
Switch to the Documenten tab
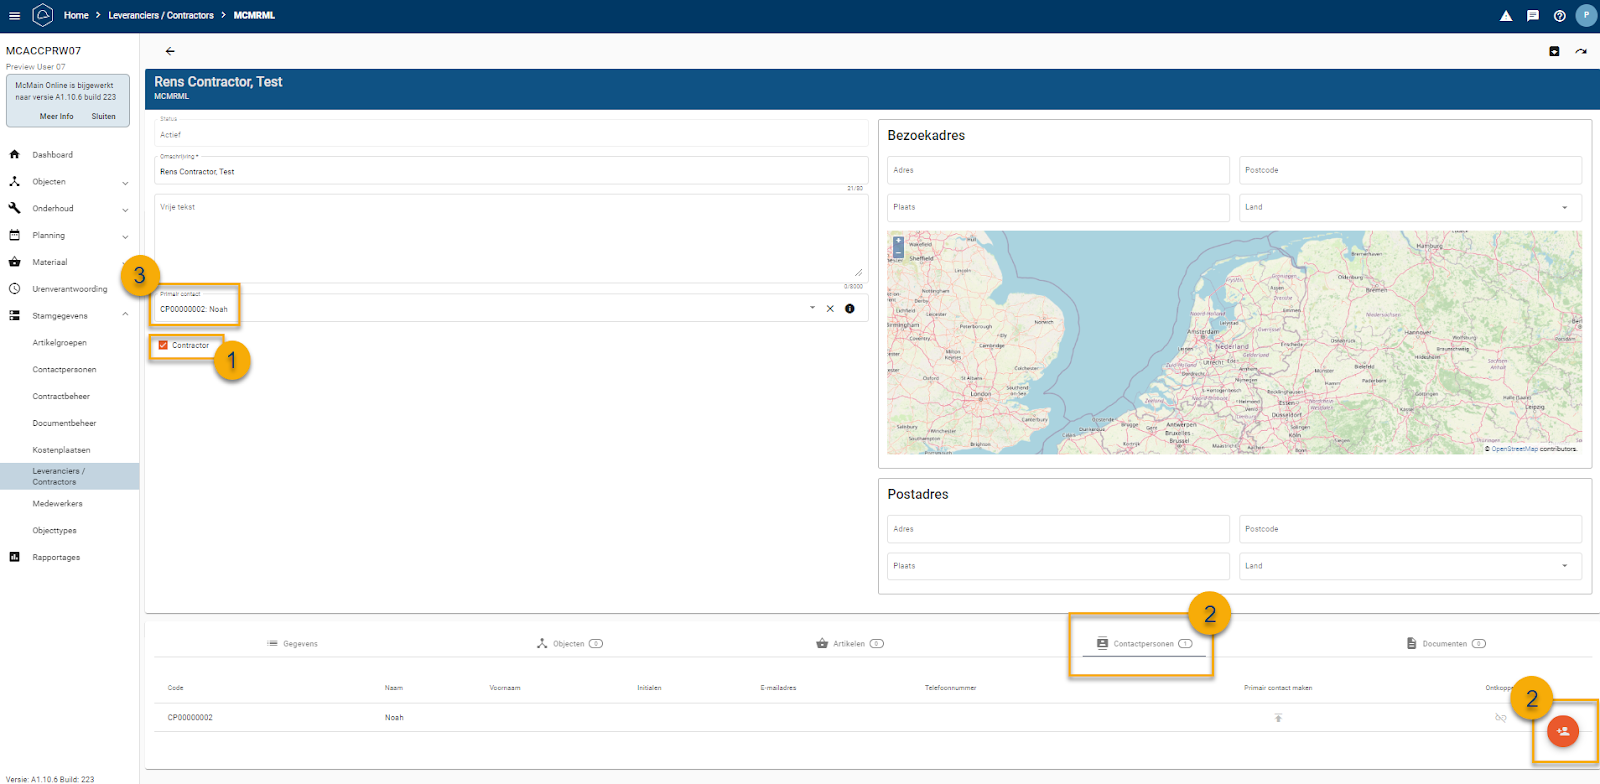click(x=1445, y=644)
